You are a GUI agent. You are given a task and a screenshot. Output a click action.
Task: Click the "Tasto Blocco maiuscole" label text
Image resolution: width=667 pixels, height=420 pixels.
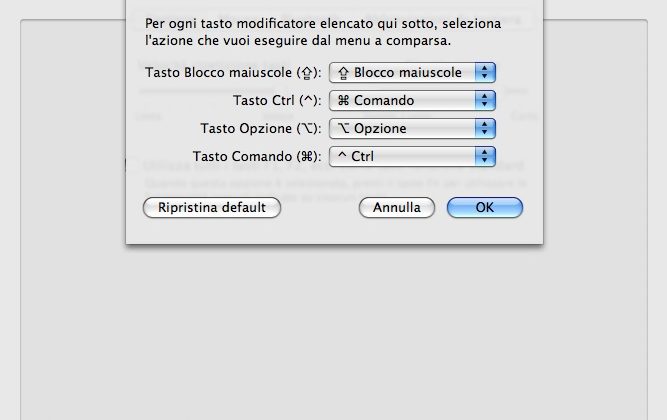pos(219,72)
